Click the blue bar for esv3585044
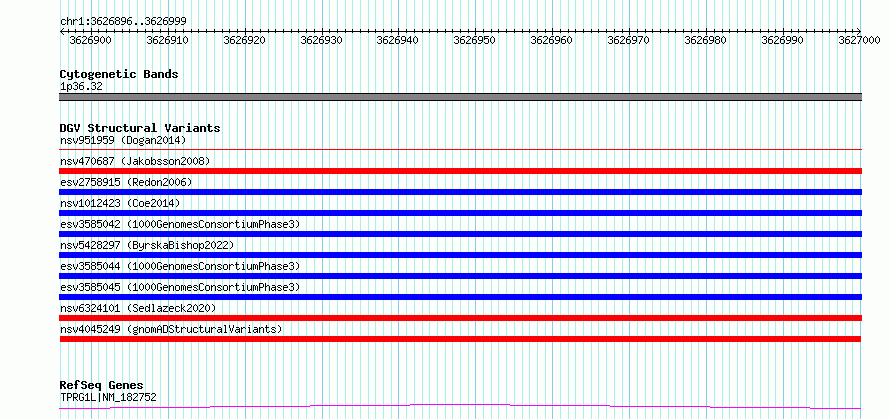The width and height of the screenshot is (890, 419). click(x=460, y=276)
